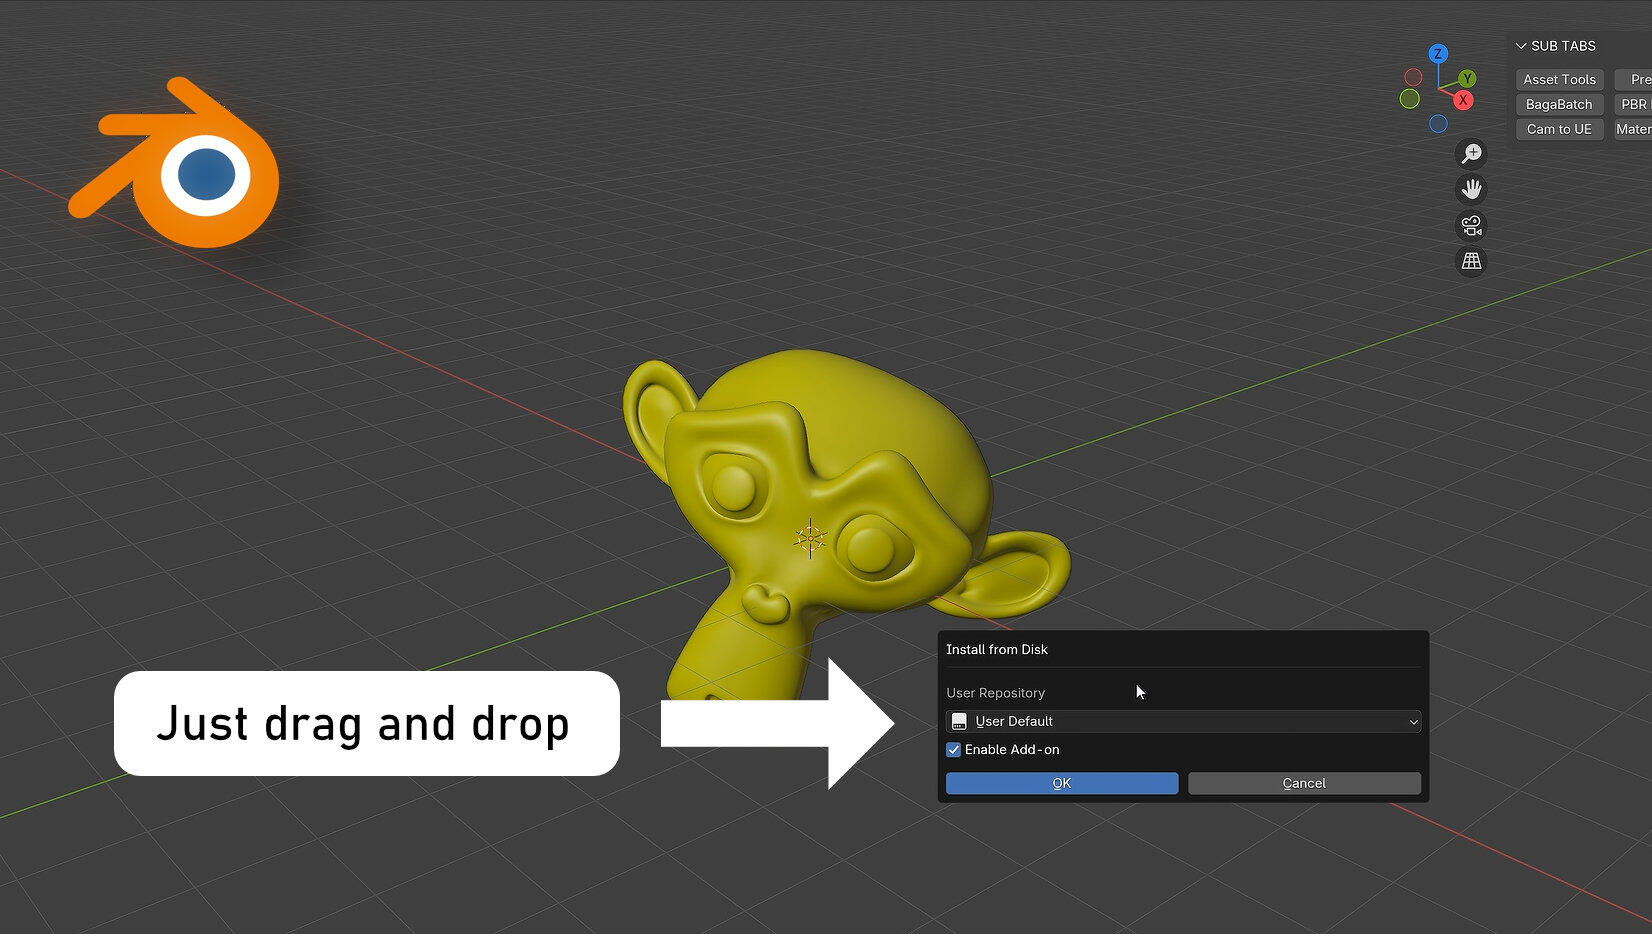Viewport: 1652px width, 934px height.
Task: Click the negative X axis circle on gizmo
Action: 1413,77
